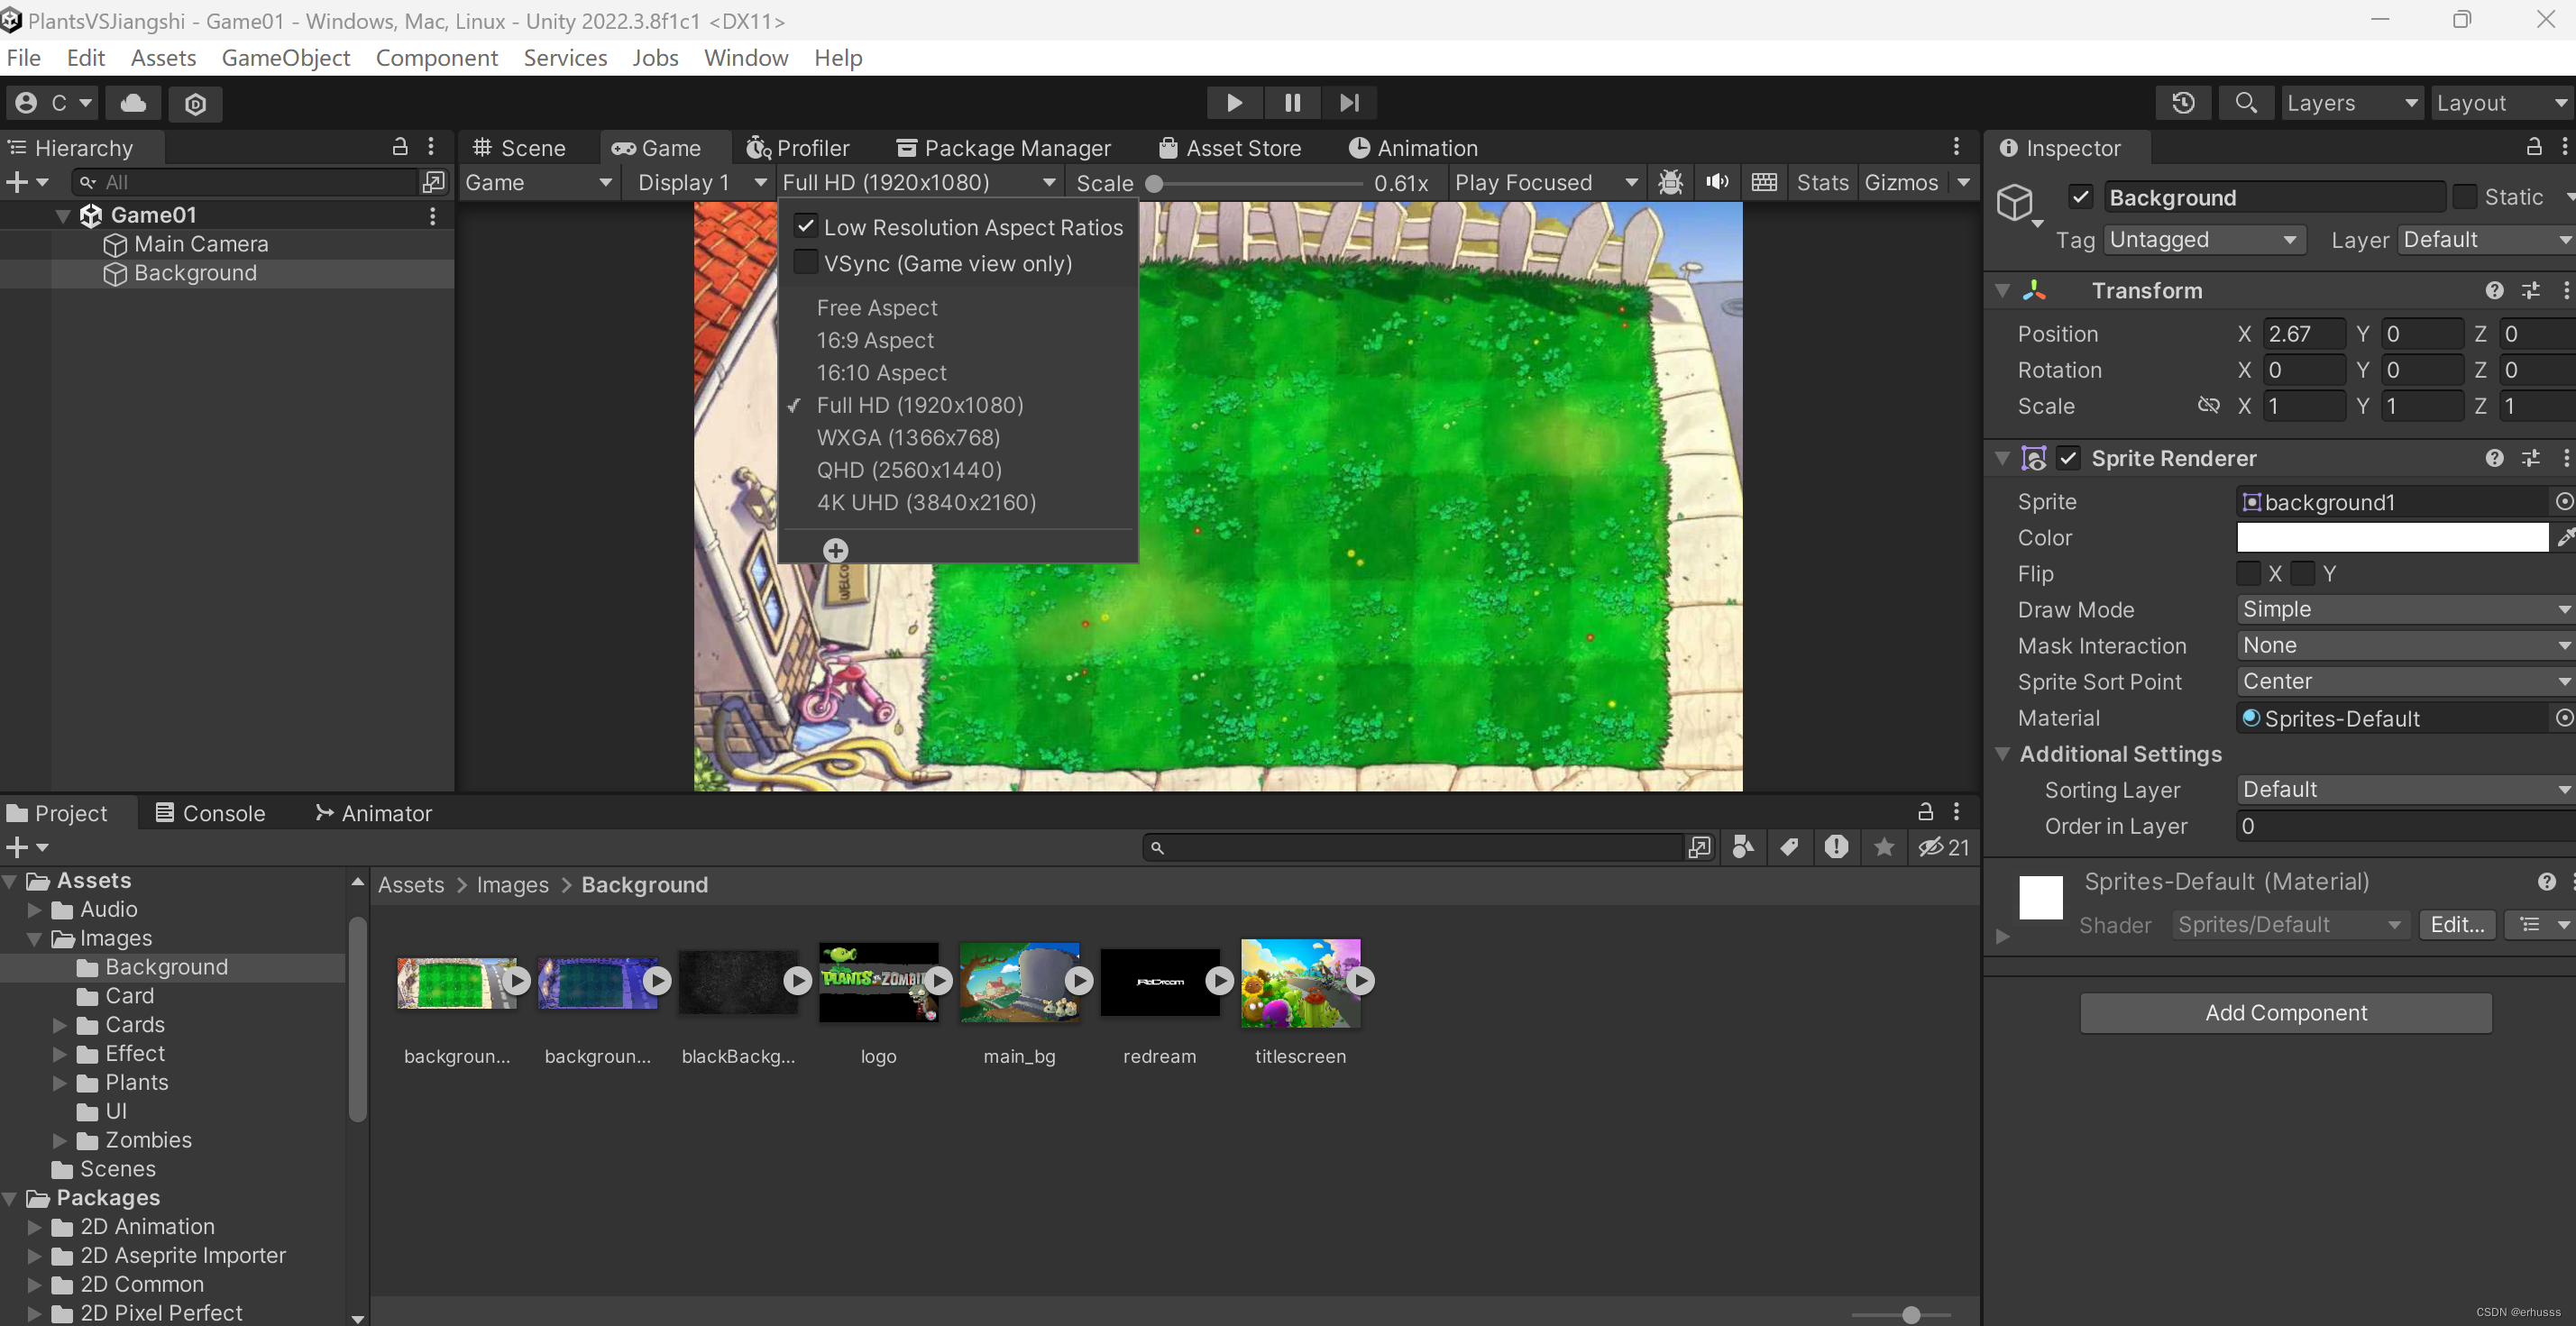Click the Edit... shader button
Image resolution: width=2576 pixels, height=1326 pixels.
point(2456,925)
